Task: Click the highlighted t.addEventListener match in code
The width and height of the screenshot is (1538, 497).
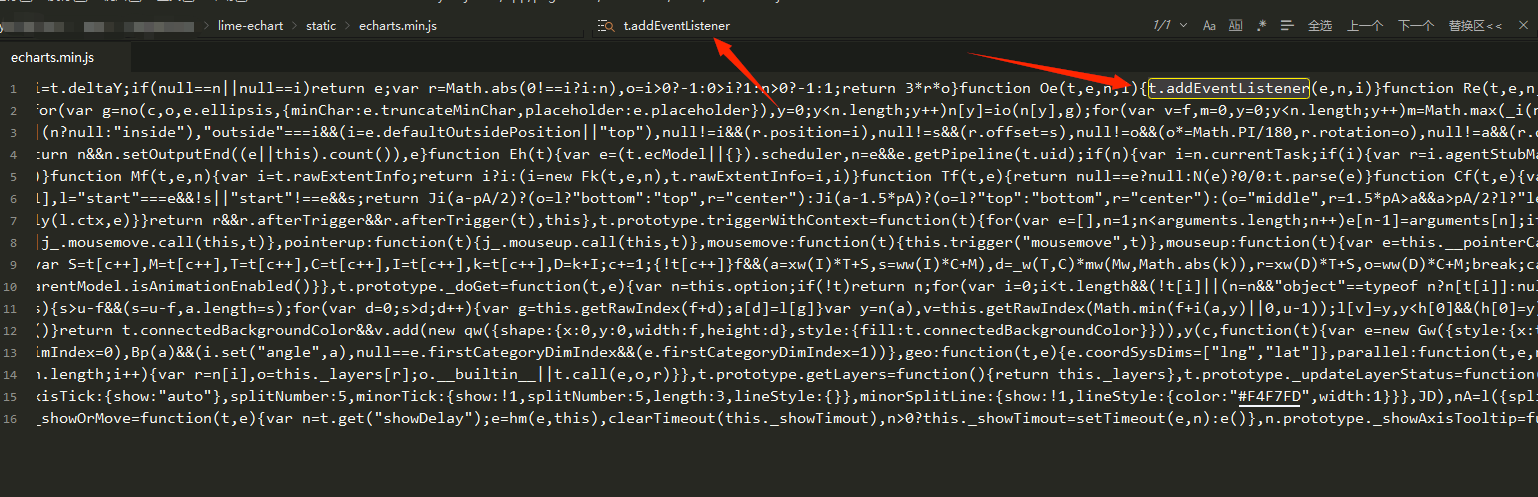Action: (1229, 89)
